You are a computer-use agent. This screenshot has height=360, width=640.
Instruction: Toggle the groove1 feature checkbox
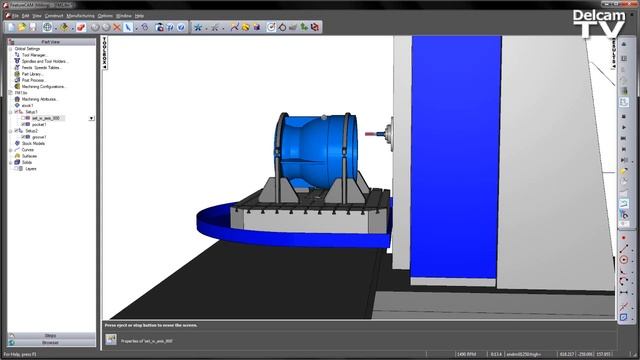[x=23, y=137]
